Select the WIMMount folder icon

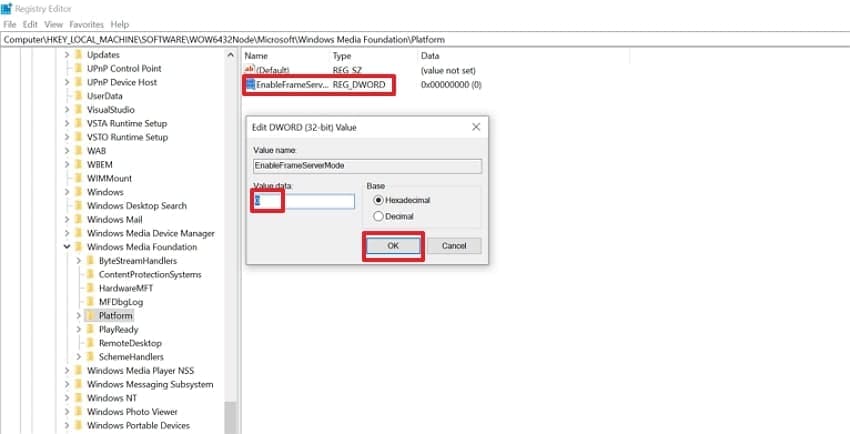78,178
